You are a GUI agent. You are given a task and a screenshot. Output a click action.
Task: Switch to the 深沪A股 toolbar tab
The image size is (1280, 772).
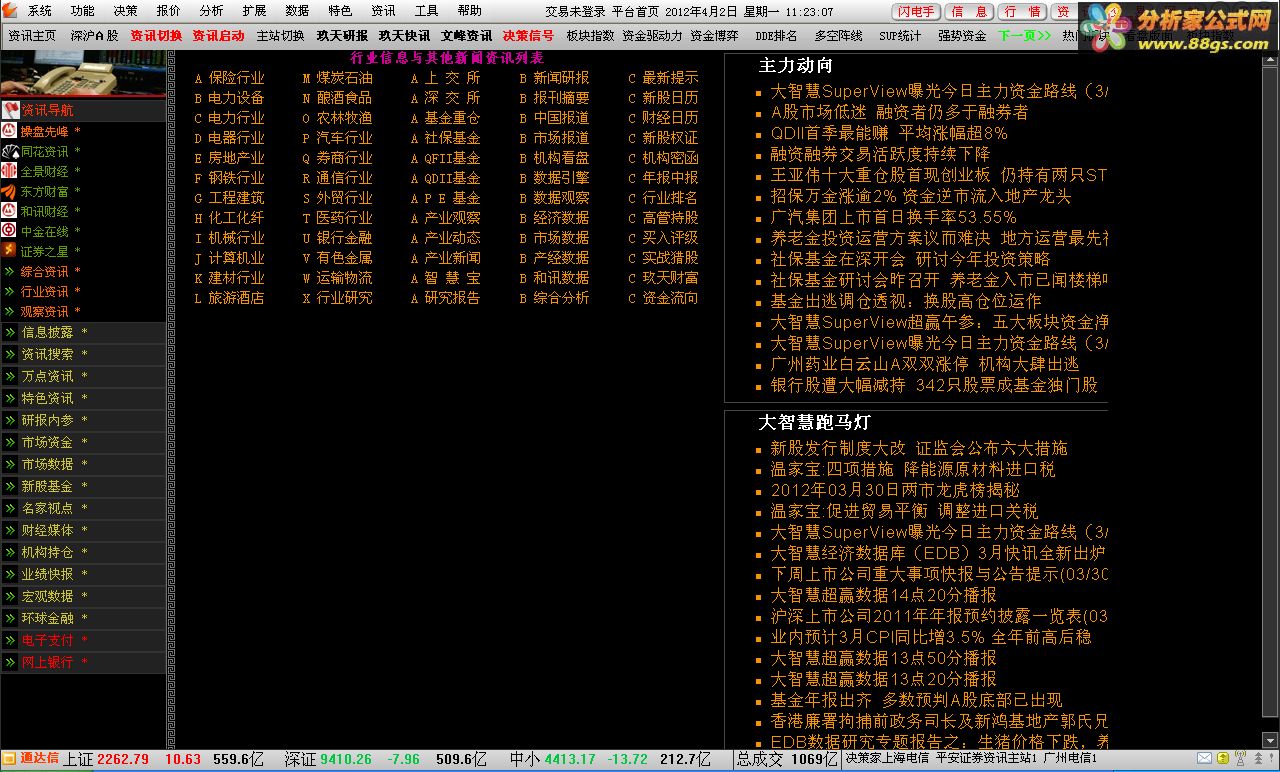93,35
